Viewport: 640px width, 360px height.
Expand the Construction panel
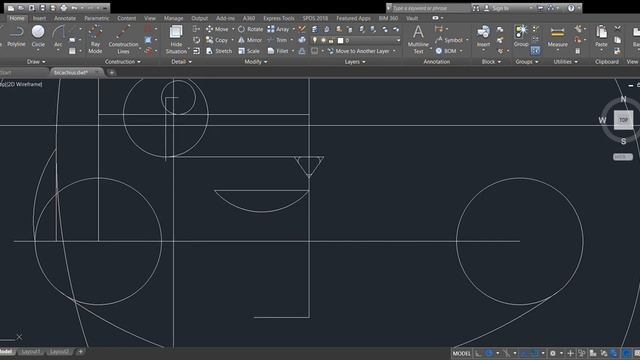coord(122,62)
